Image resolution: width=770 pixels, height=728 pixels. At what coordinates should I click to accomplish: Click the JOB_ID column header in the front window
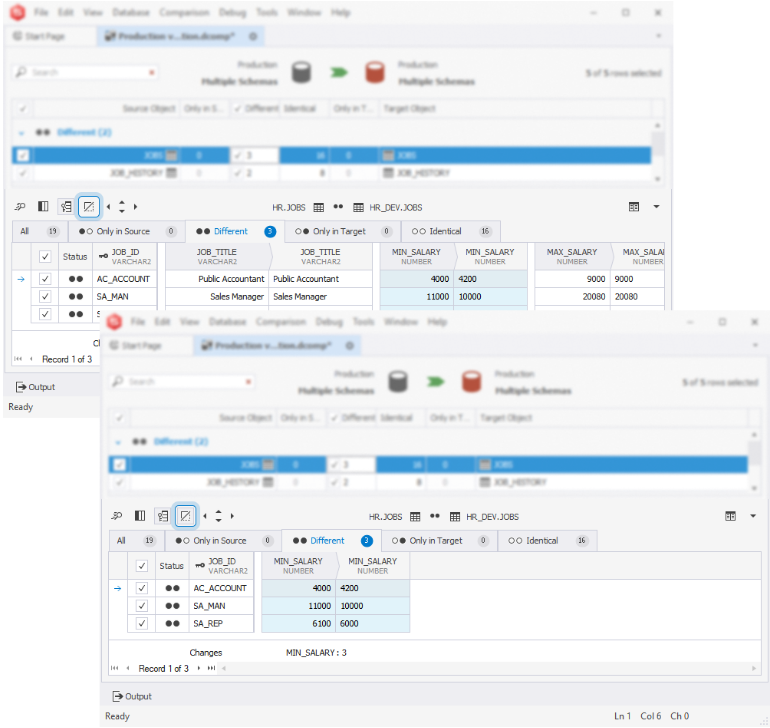(222, 566)
